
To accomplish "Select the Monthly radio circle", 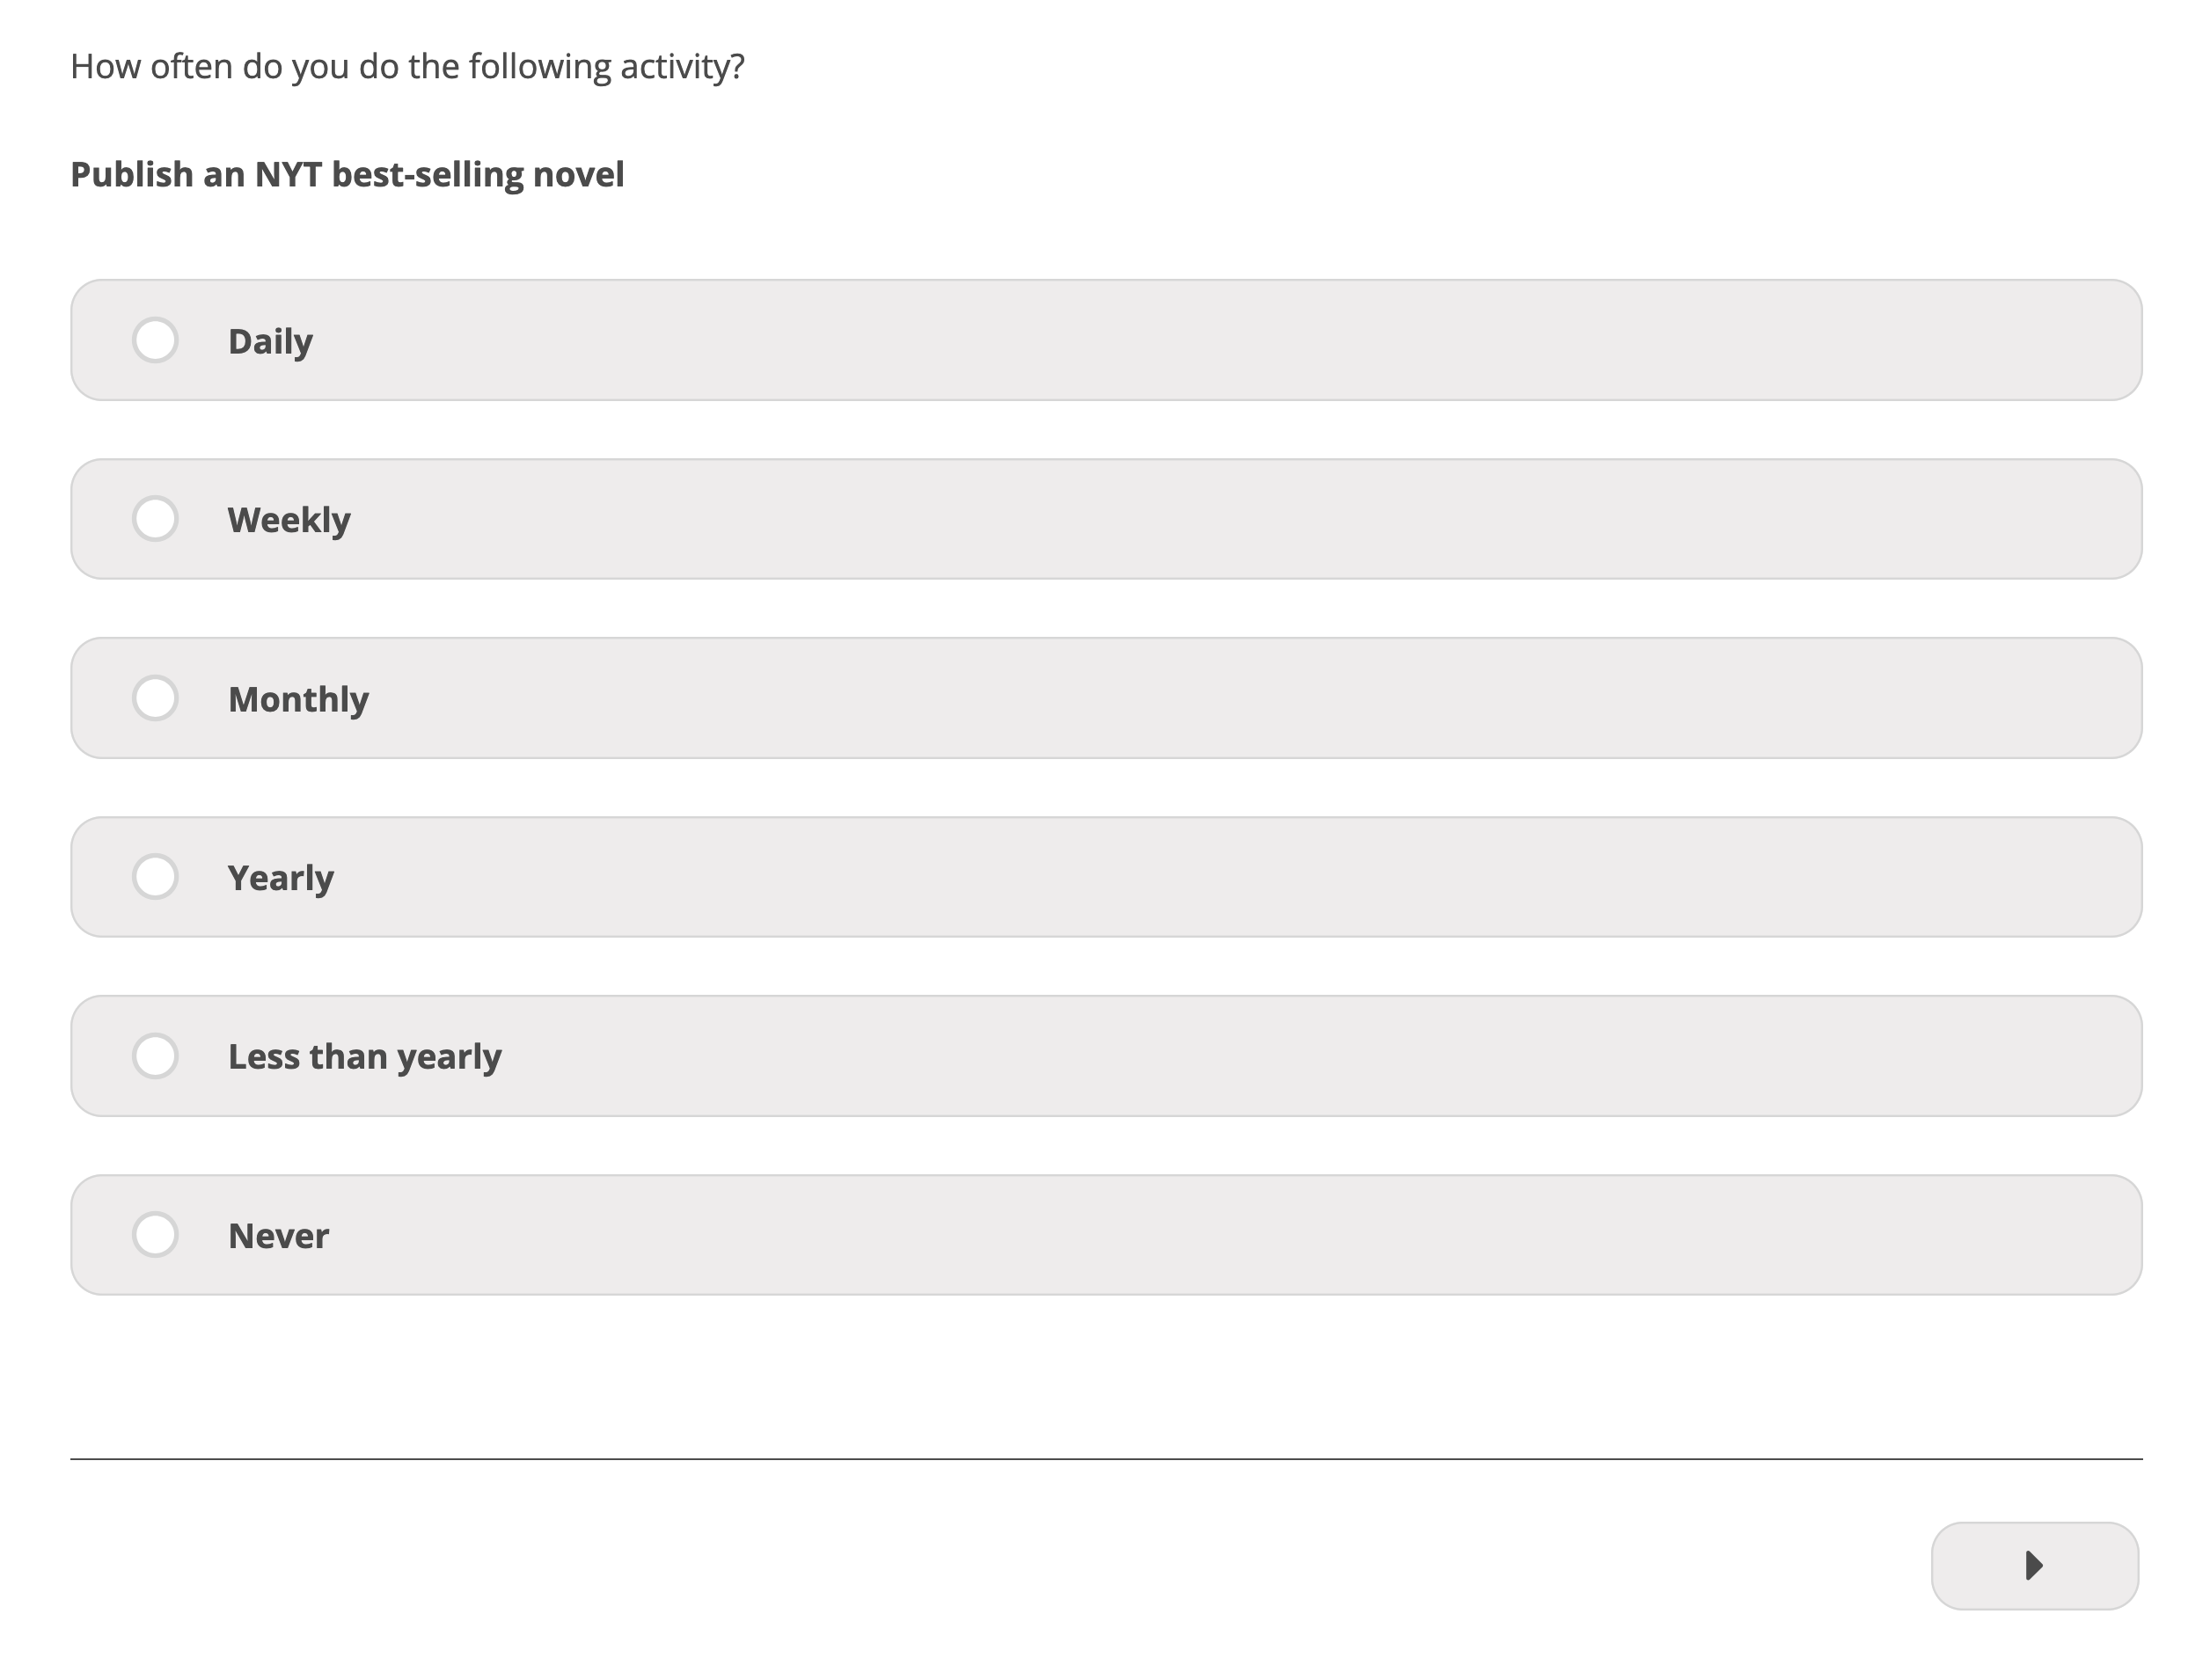I will 155,697.
